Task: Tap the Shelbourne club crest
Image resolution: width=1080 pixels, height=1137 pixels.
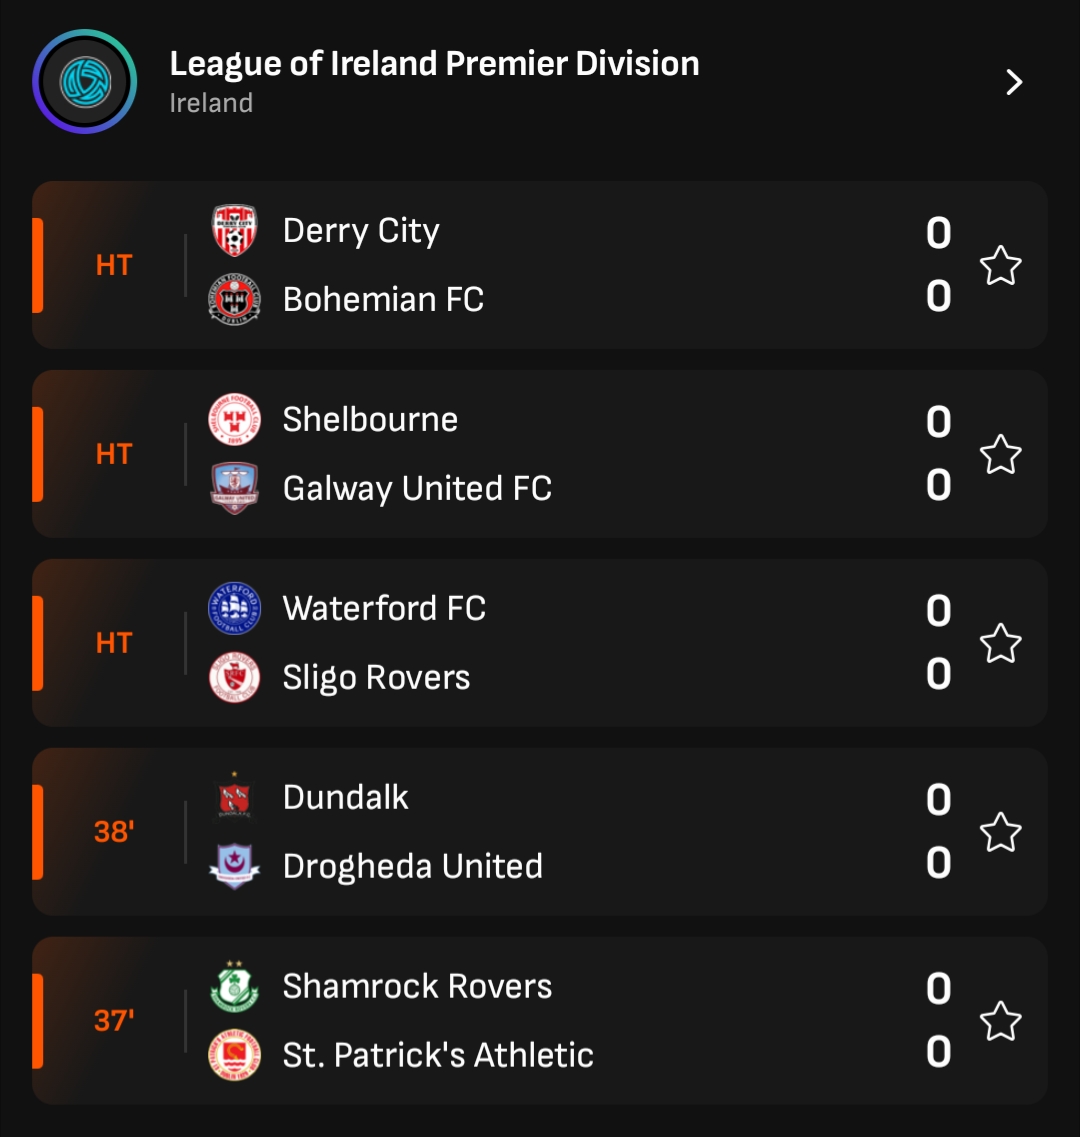Action: [x=234, y=420]
